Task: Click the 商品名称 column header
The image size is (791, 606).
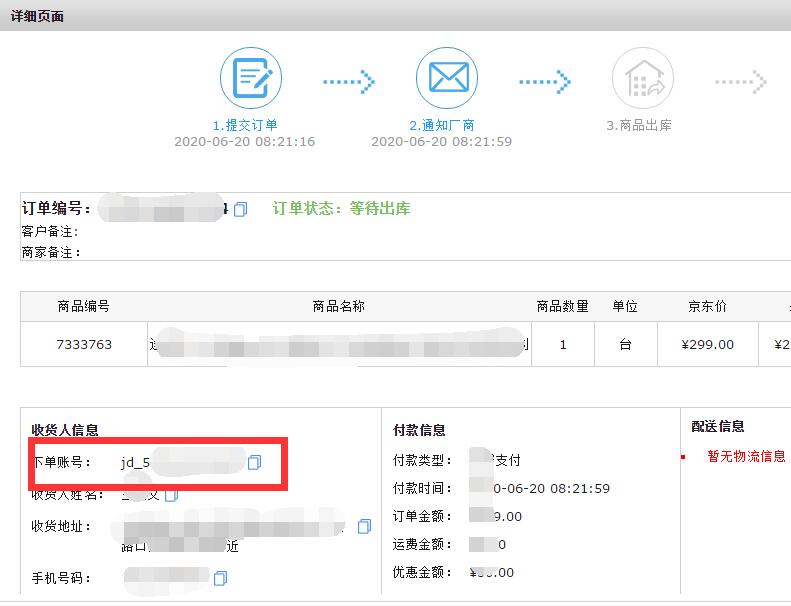Action: point(338,306)
